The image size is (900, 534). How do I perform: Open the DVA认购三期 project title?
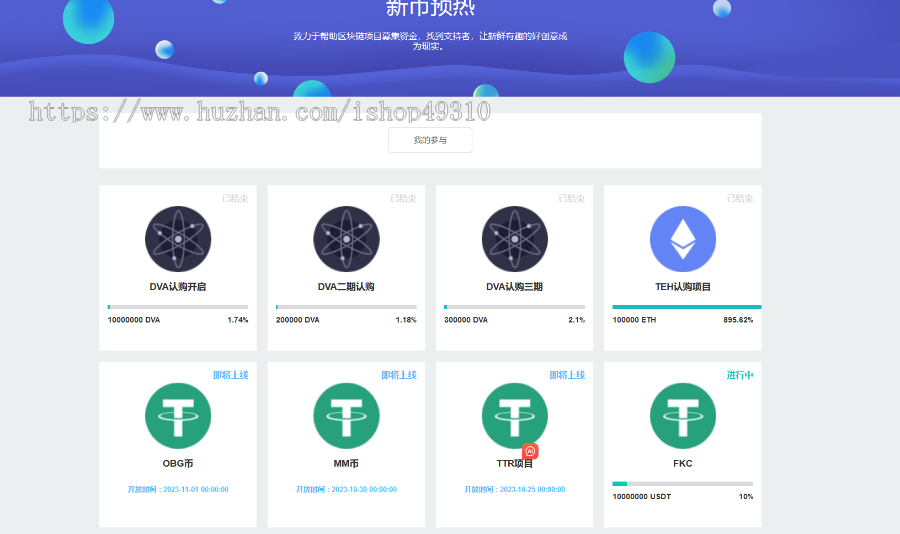coord(514,287)
